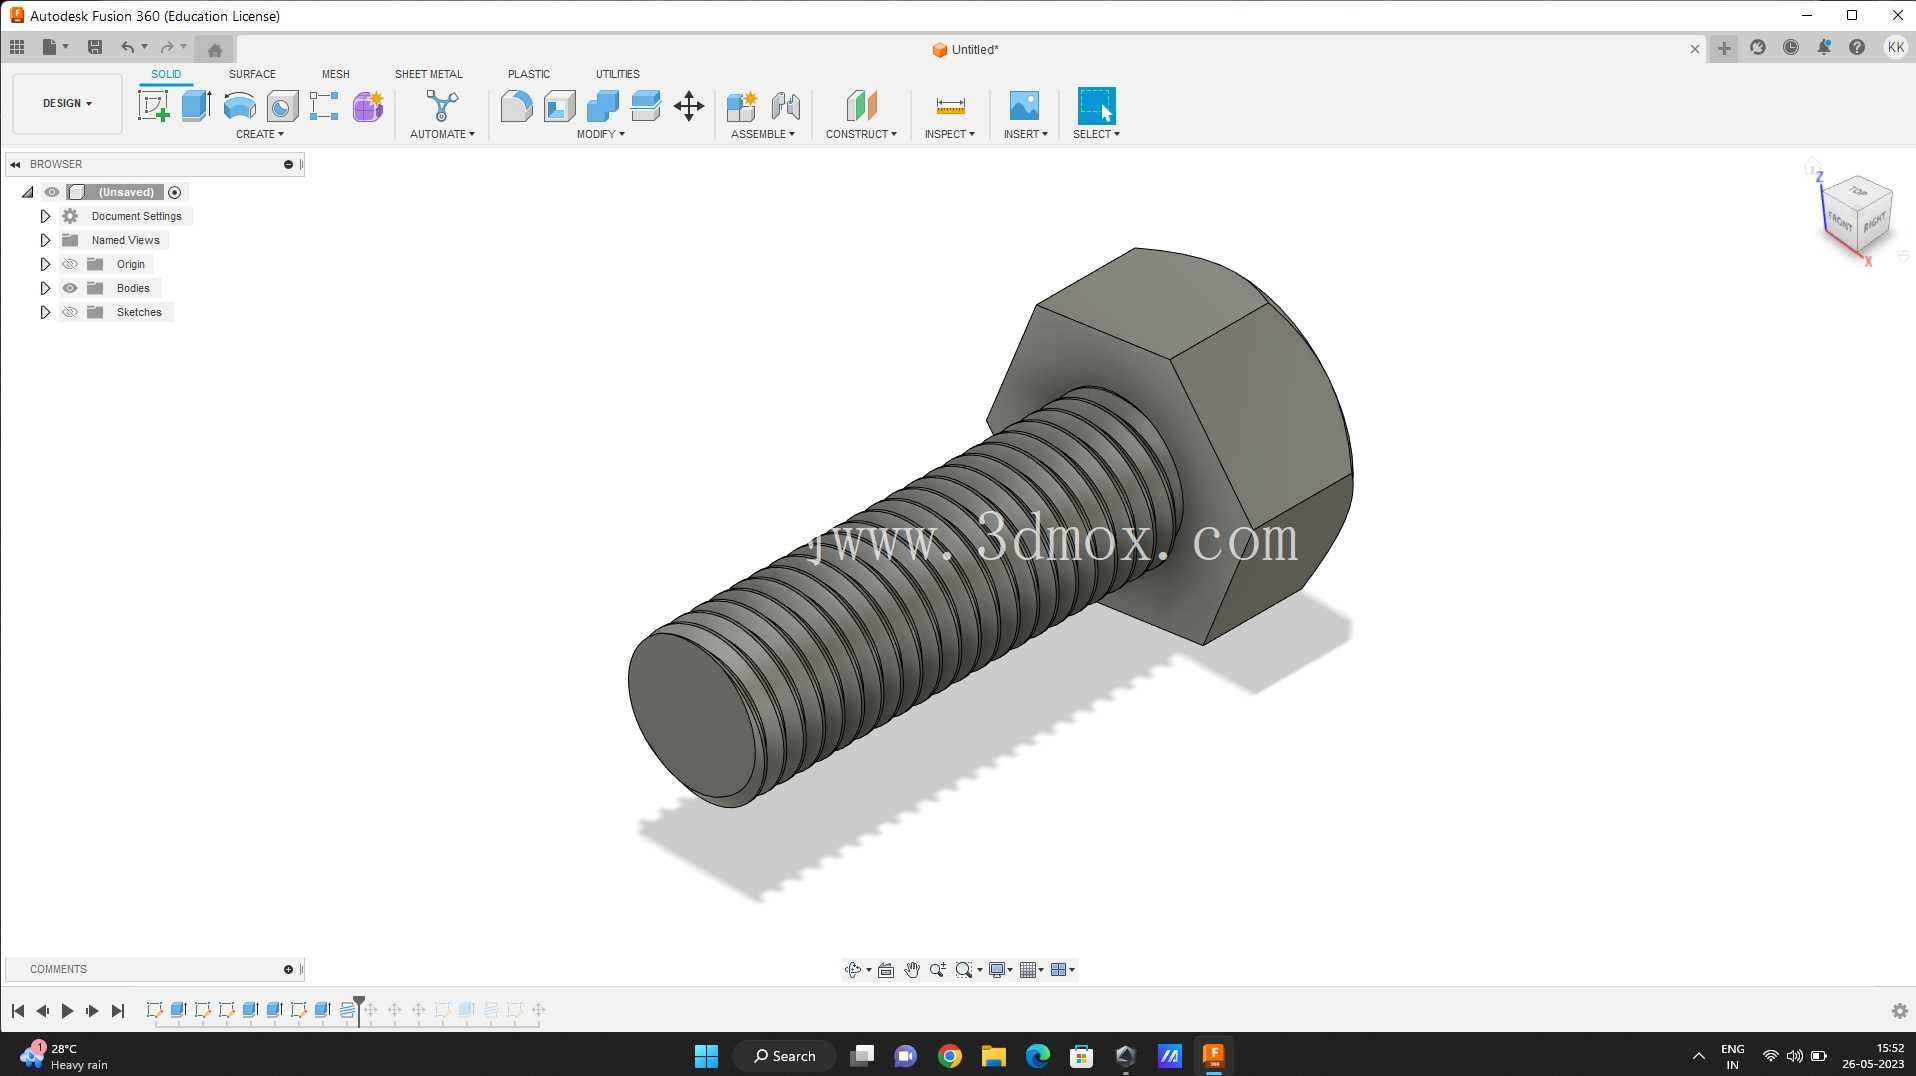1916x1076 pixels.
Task: Hide the Bodies folder with its eye icon
Action: click(x=70, y=288)
